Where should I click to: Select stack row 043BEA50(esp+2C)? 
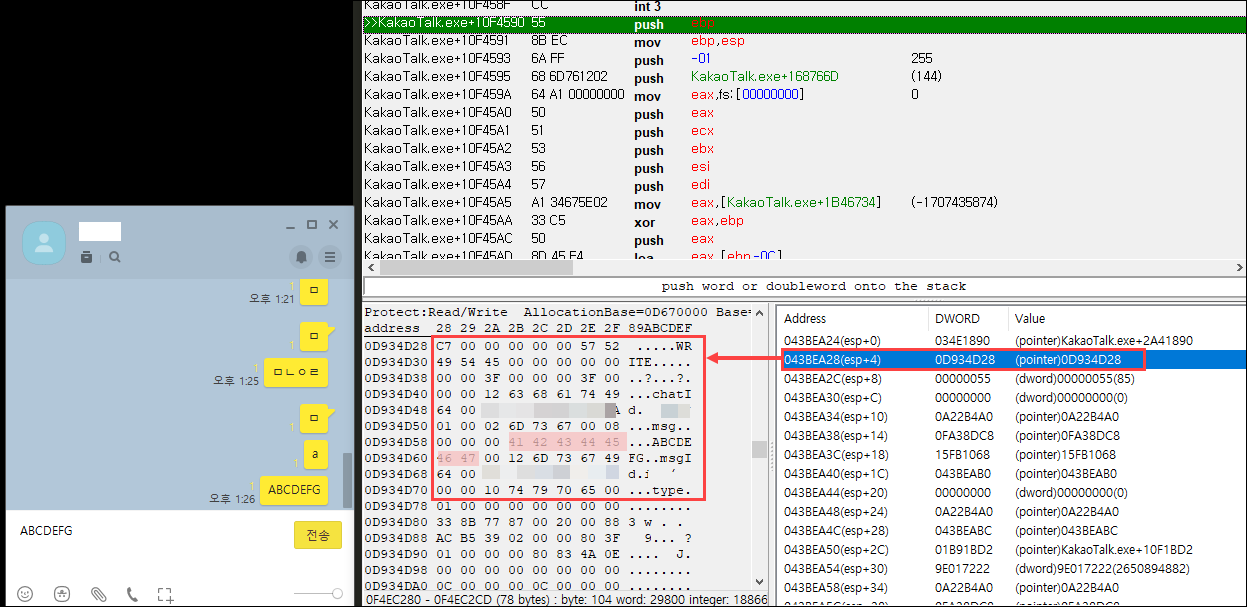(x=1012, y=549)
